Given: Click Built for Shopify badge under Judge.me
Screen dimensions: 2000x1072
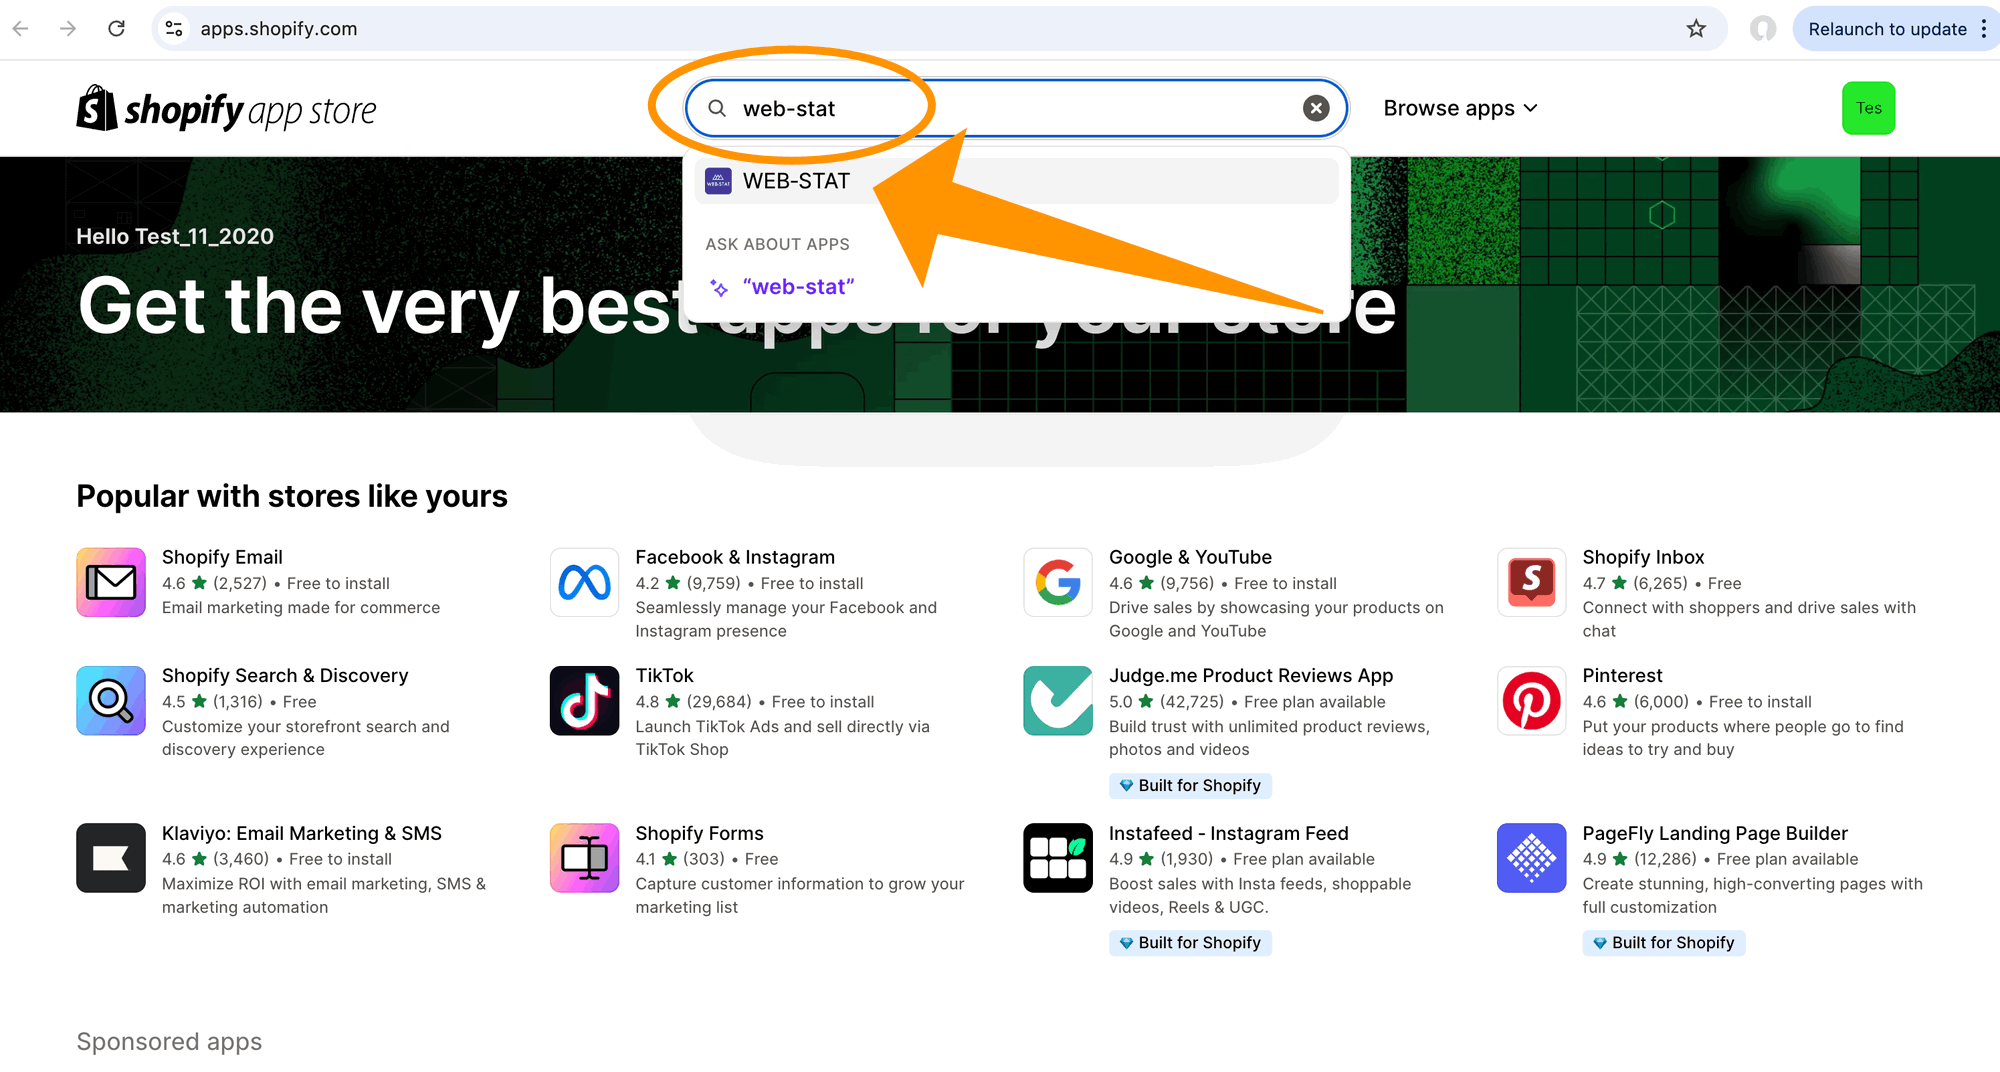Looking at the screenshot, I should click(x=1190, y=785).
